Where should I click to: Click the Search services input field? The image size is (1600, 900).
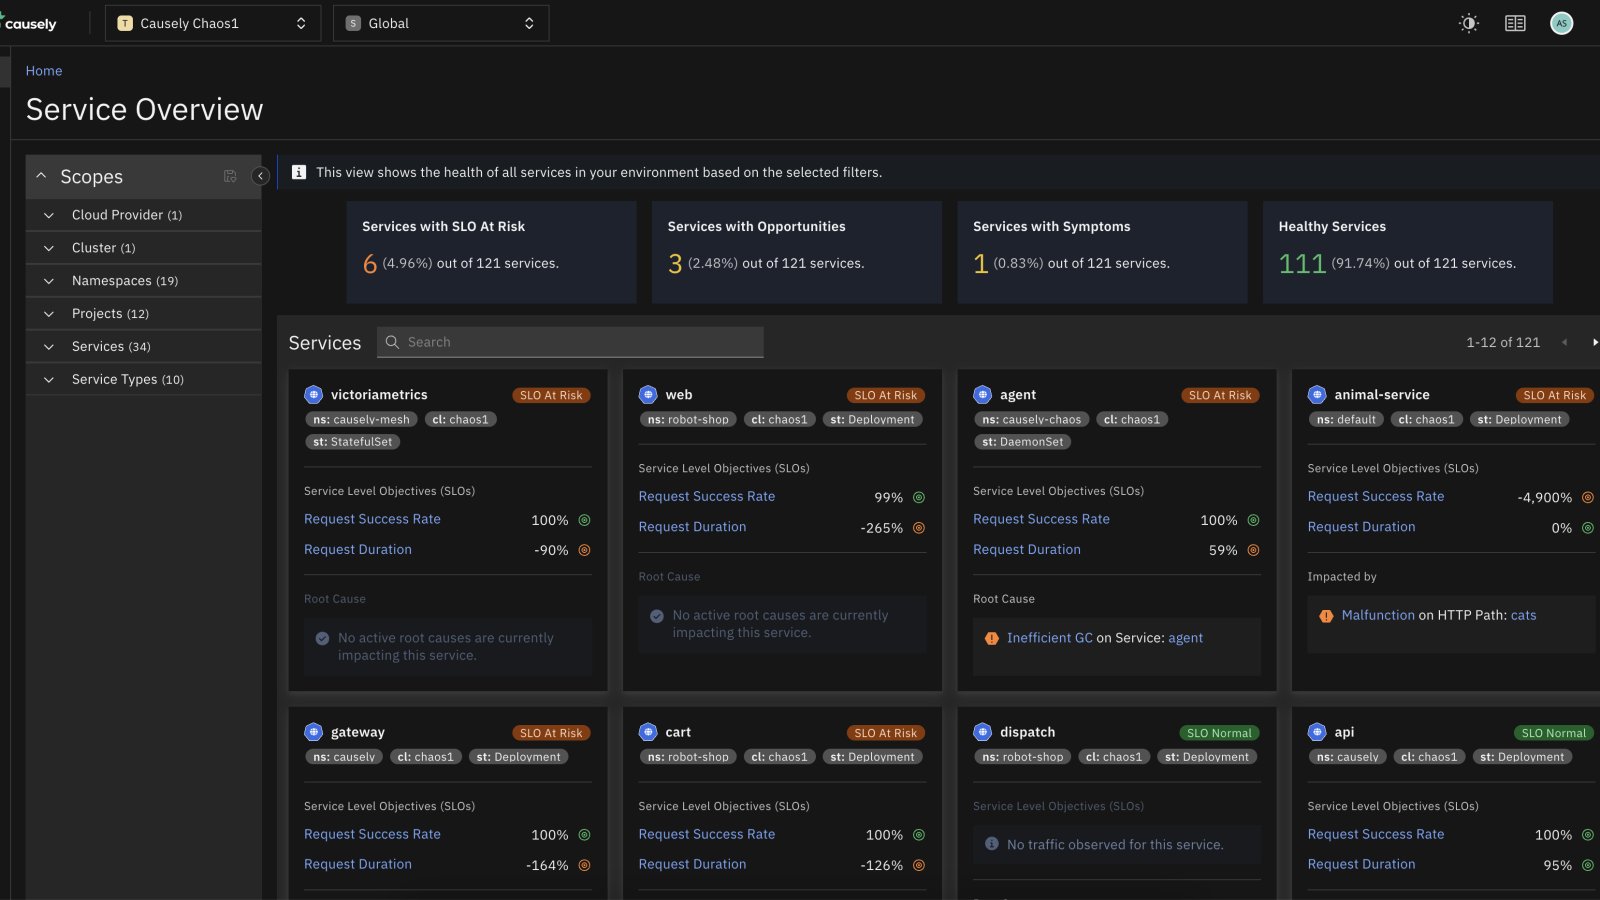coord(570,342)
